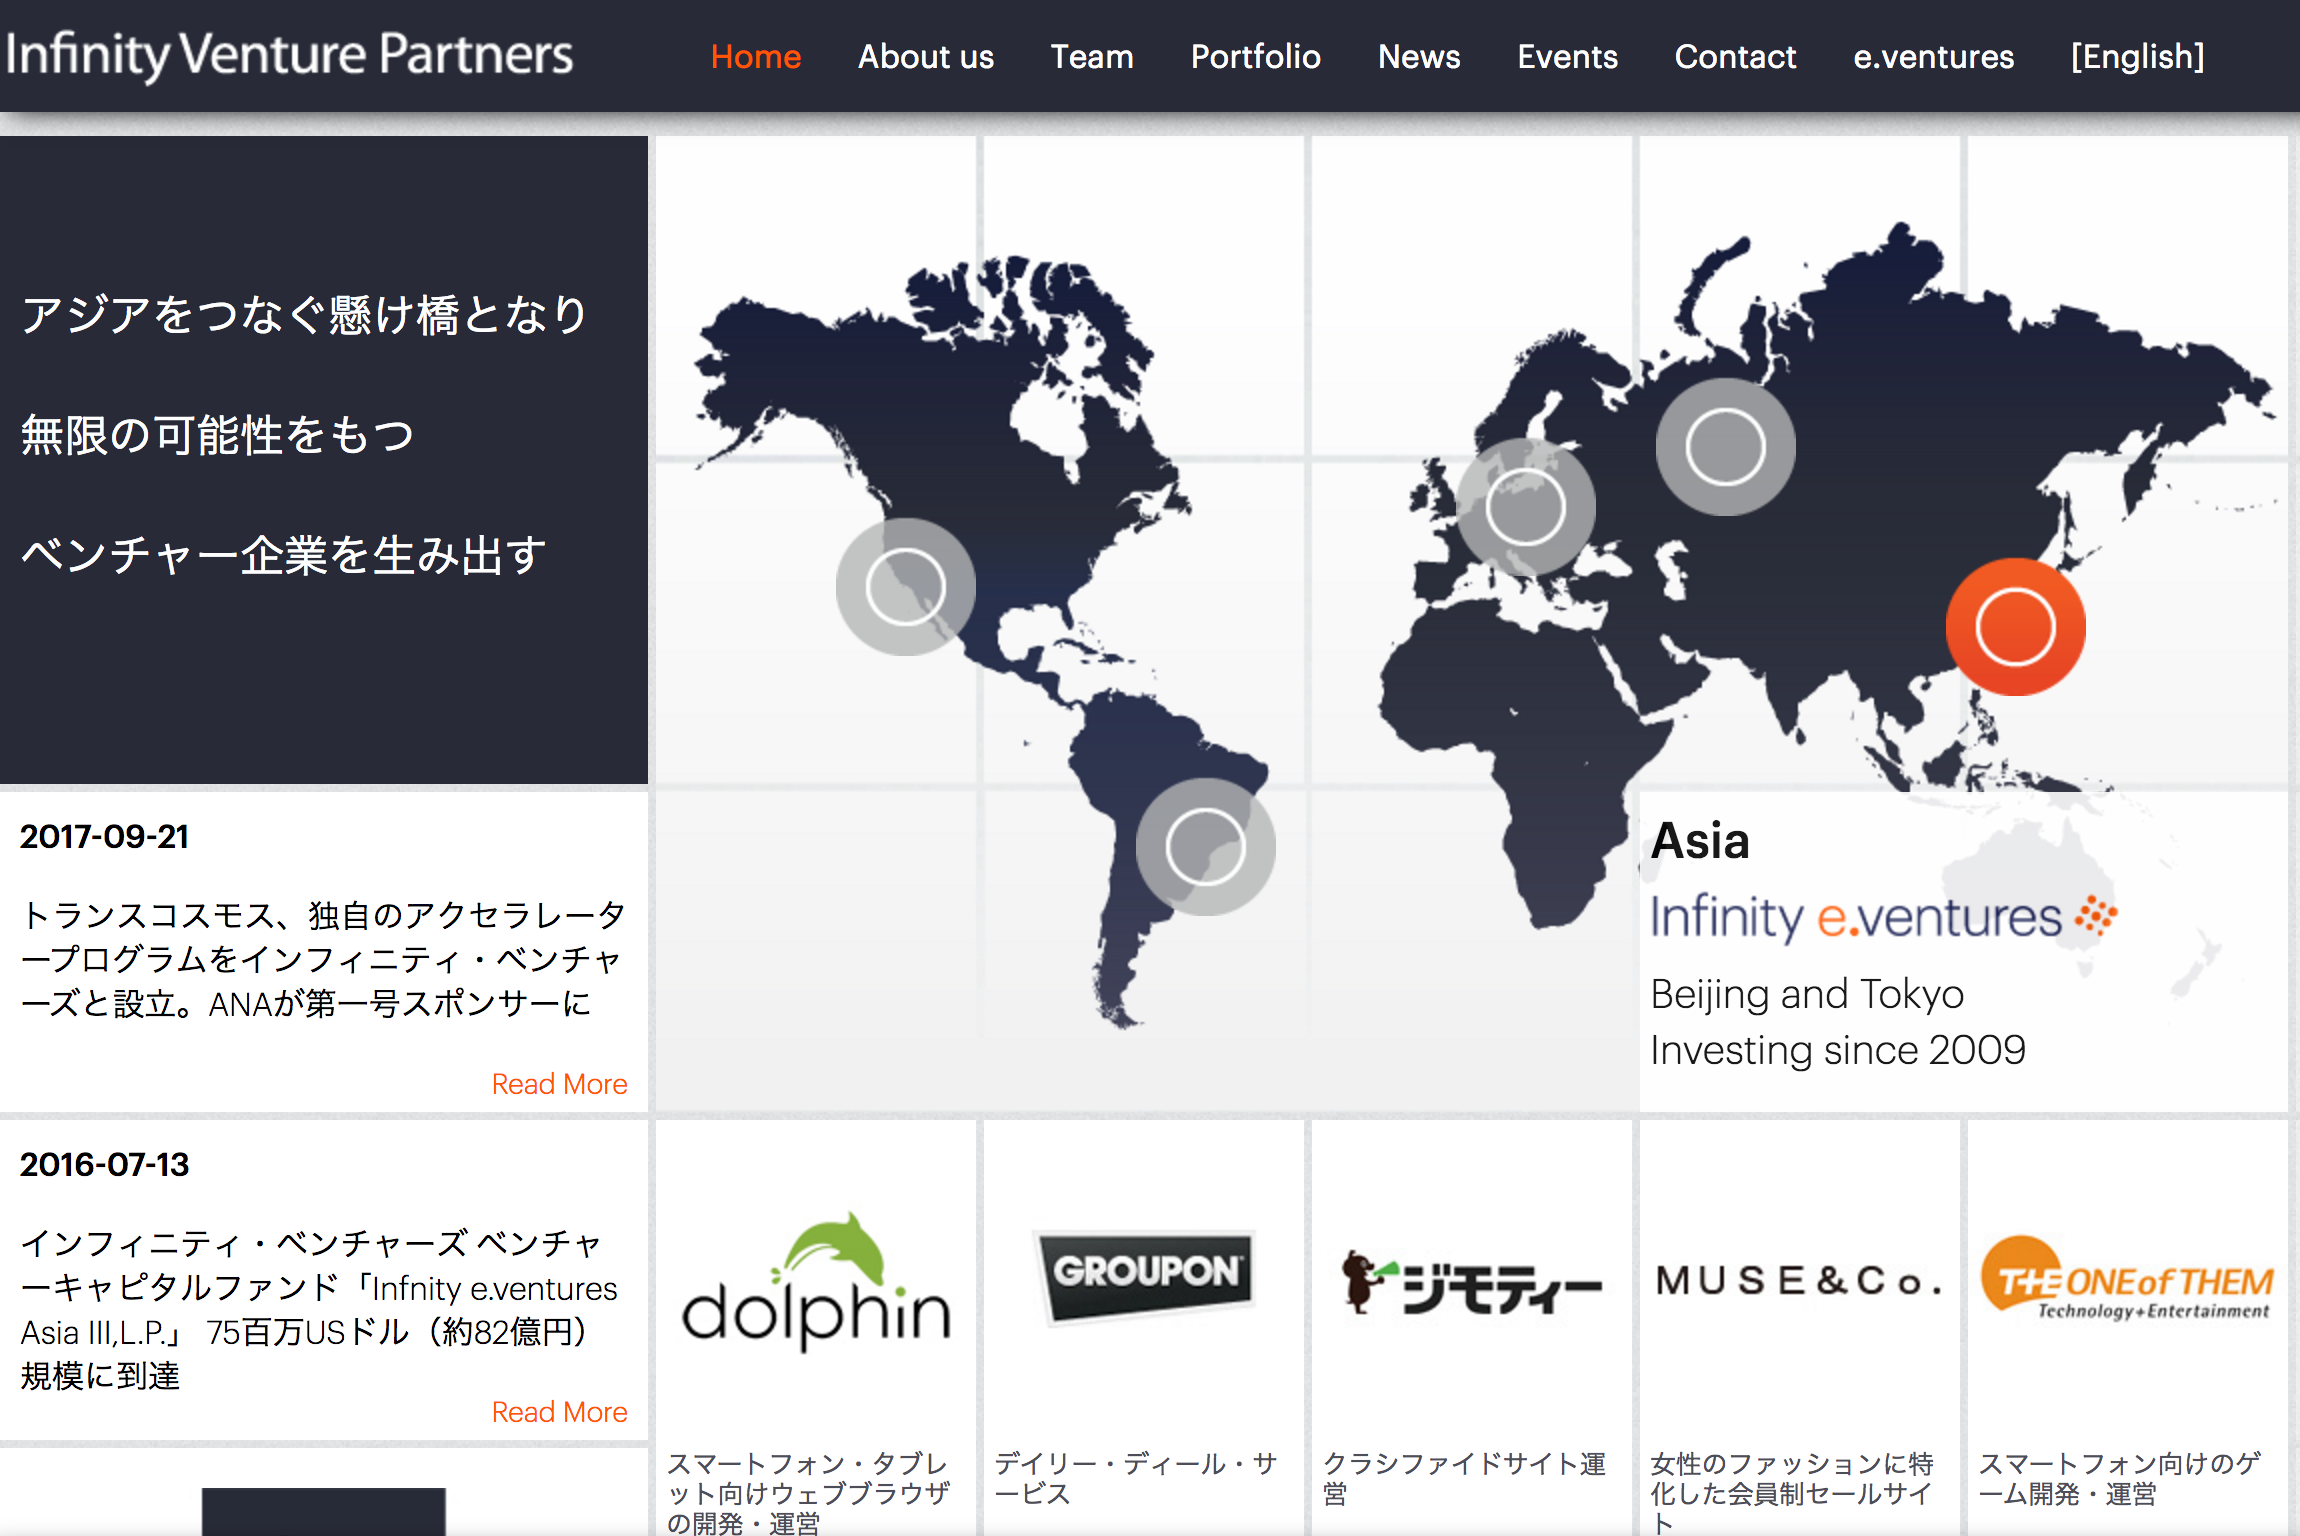The image size is (2300, 1536).
Task: Click the South America marker on the world map
Action: [1205, 845]
